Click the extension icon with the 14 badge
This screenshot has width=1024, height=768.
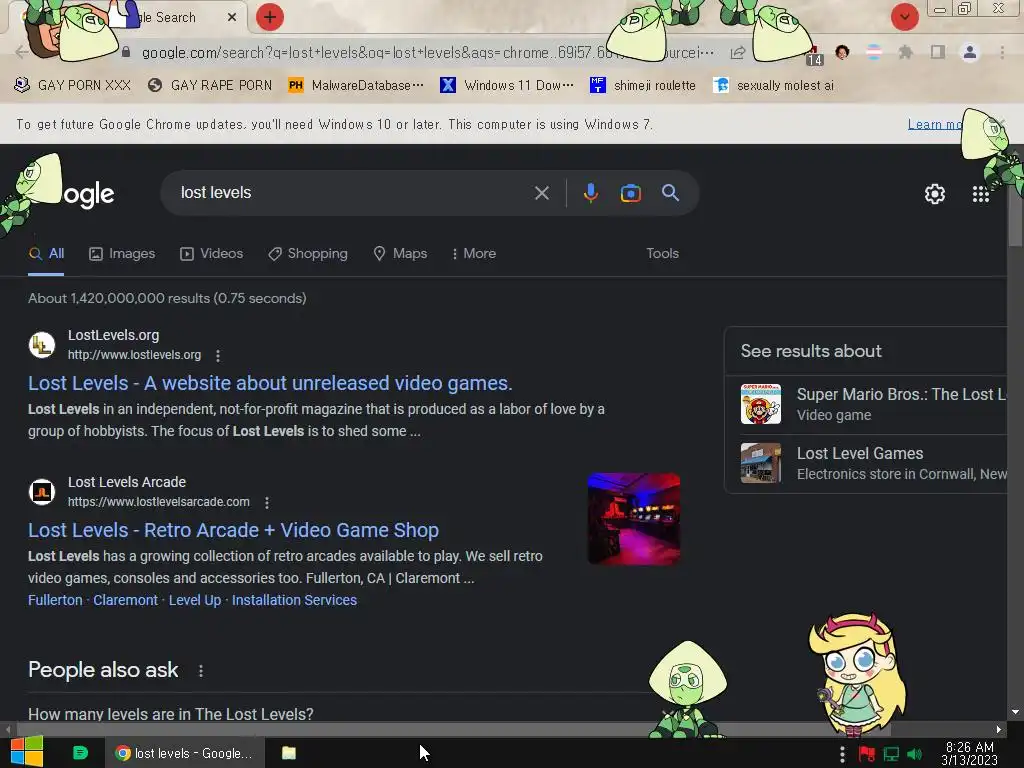coord(814,55)
